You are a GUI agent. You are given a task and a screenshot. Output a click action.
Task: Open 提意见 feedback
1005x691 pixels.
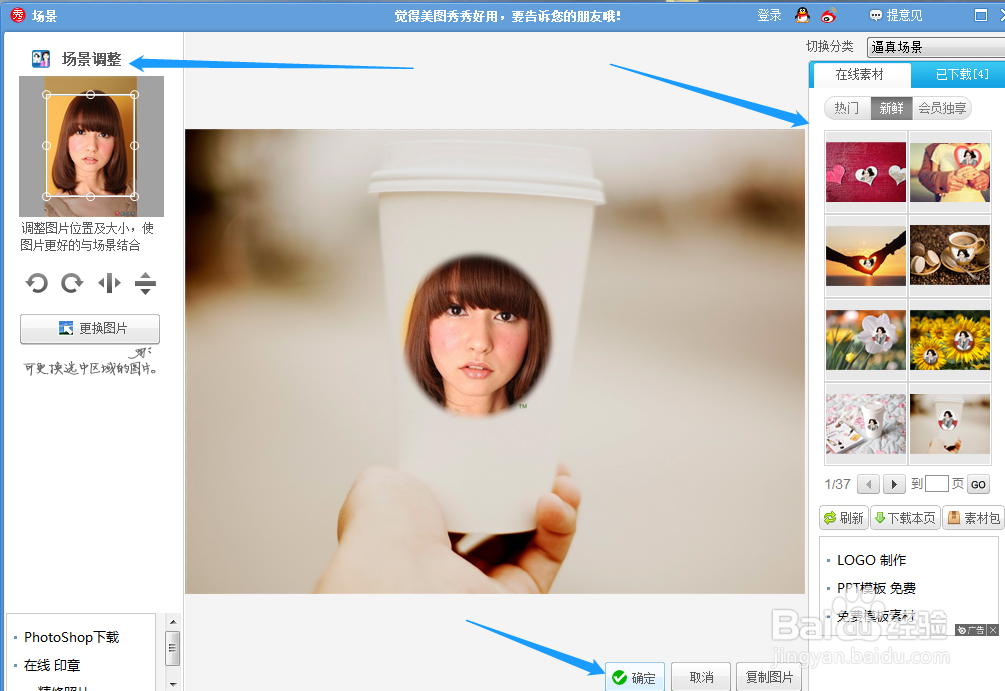(x=895, y=15)
